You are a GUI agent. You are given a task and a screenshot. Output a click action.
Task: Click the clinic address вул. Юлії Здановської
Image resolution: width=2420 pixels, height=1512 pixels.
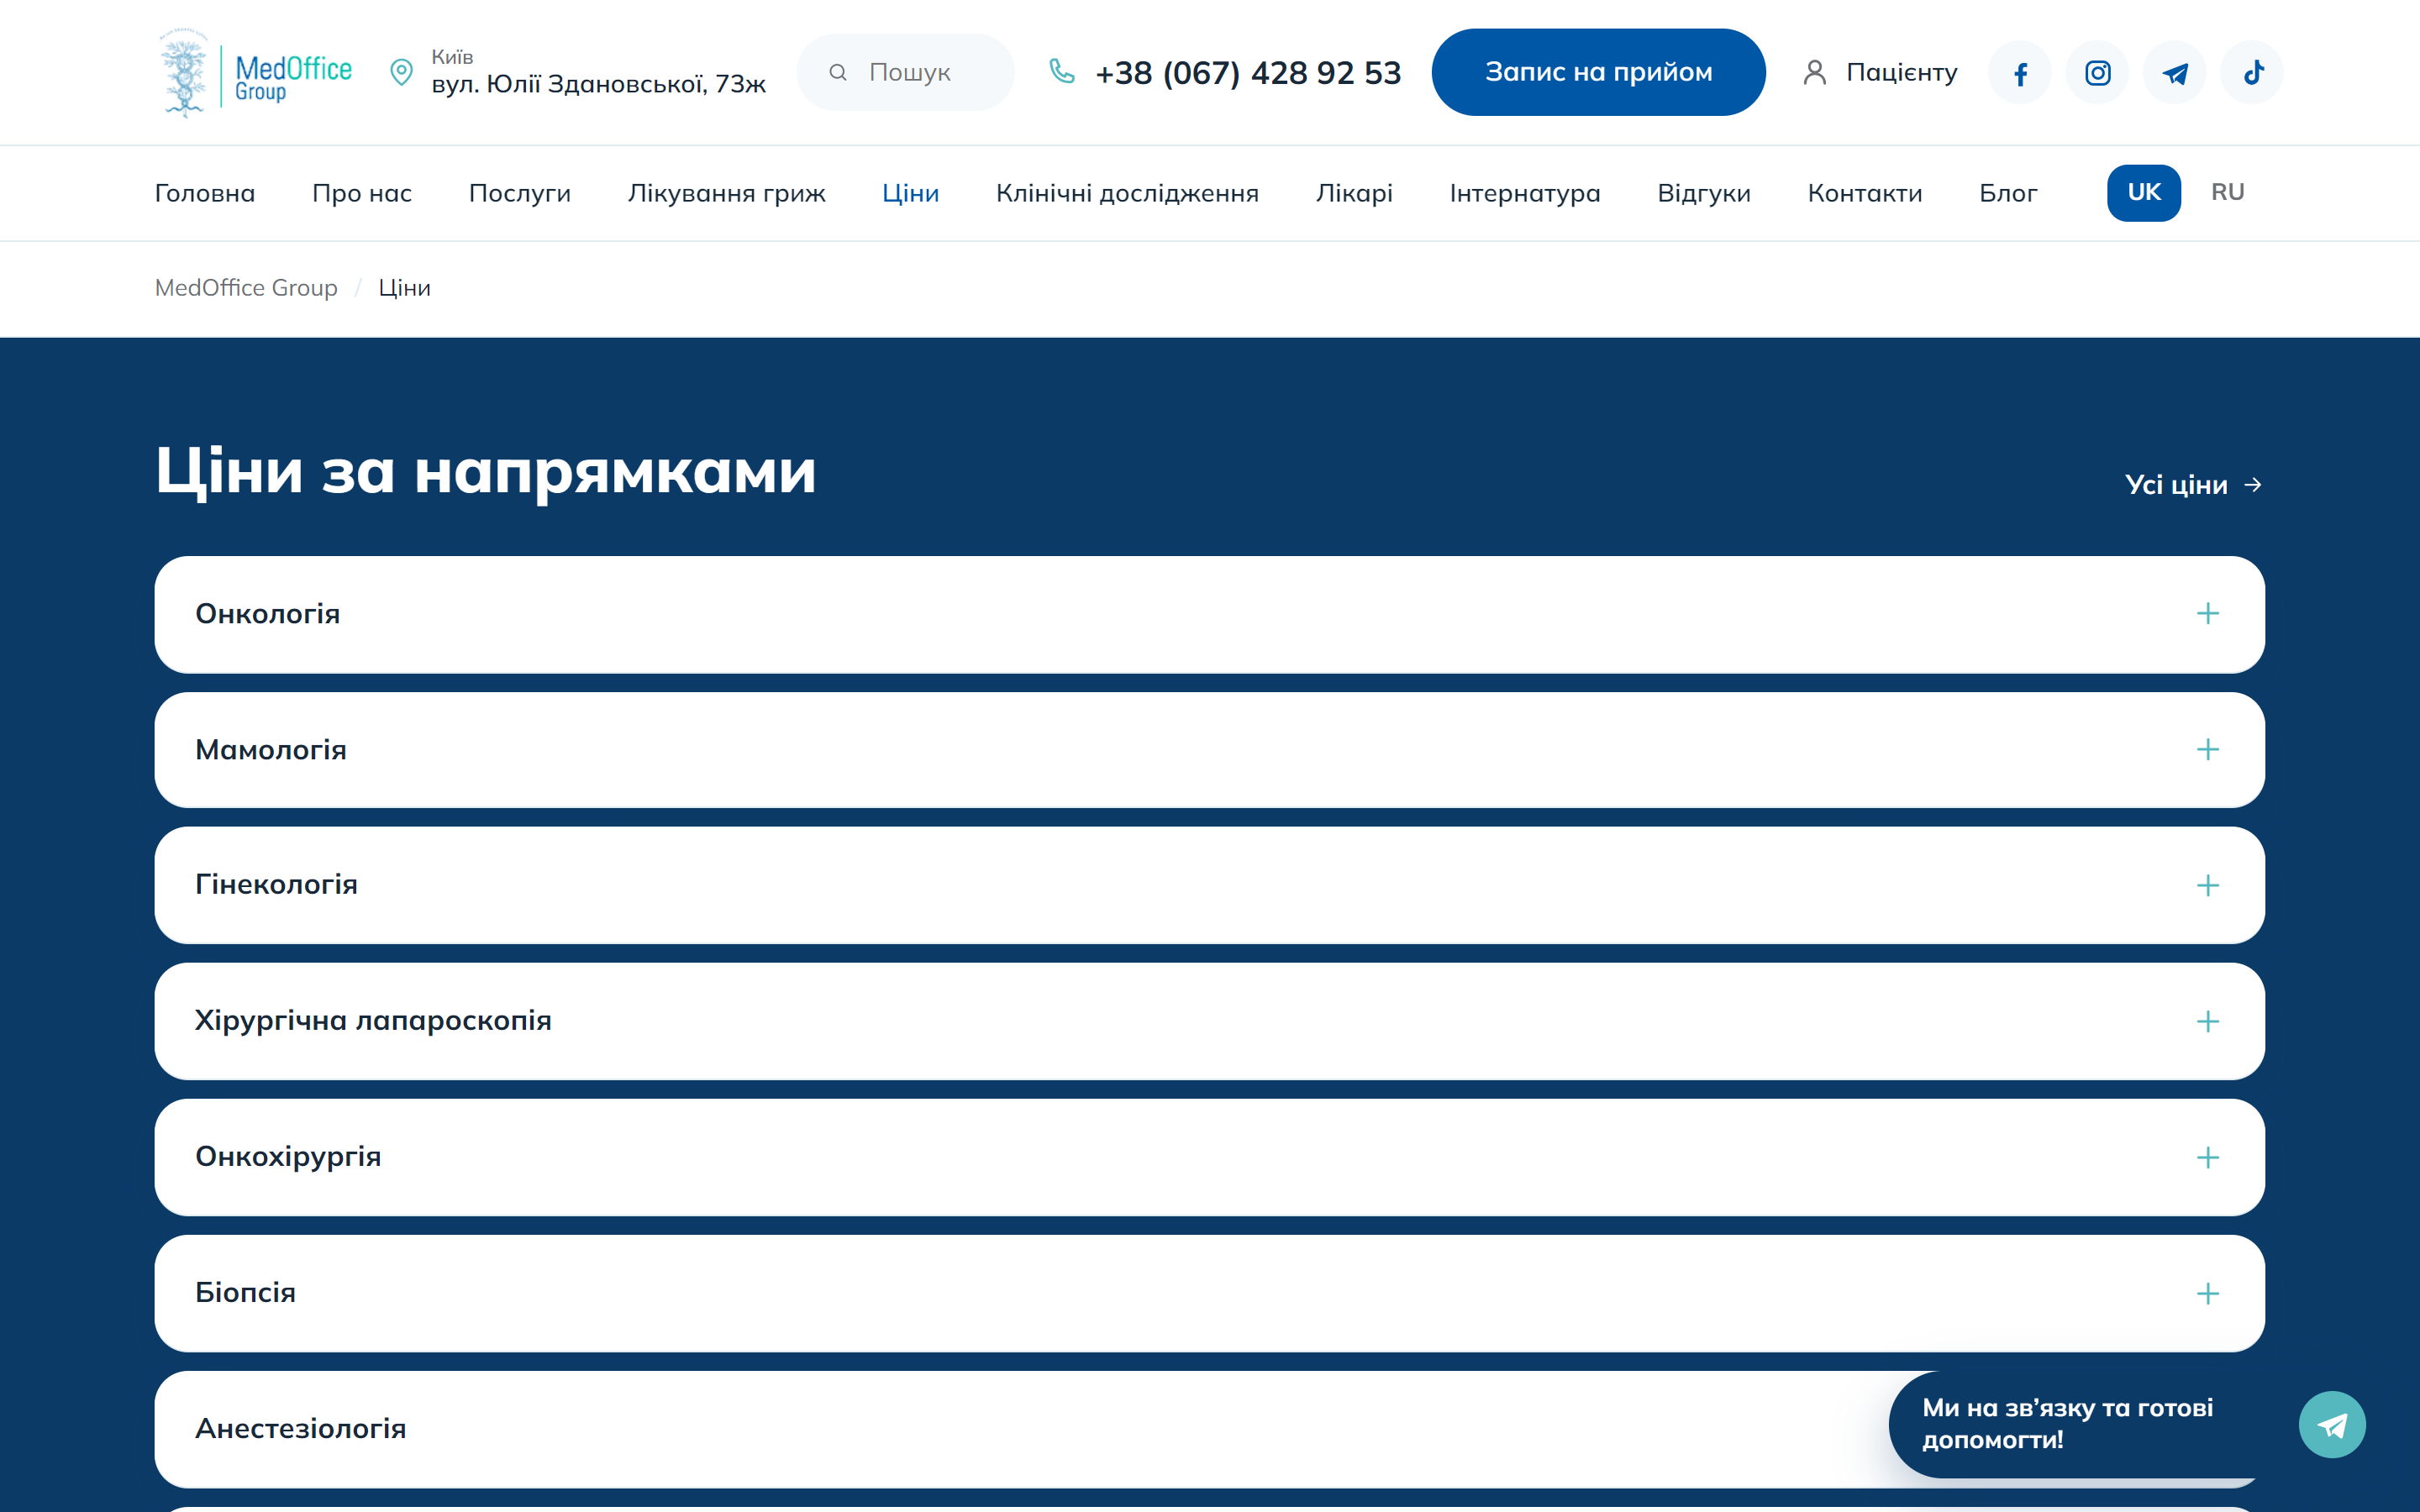tap(598, 84)
